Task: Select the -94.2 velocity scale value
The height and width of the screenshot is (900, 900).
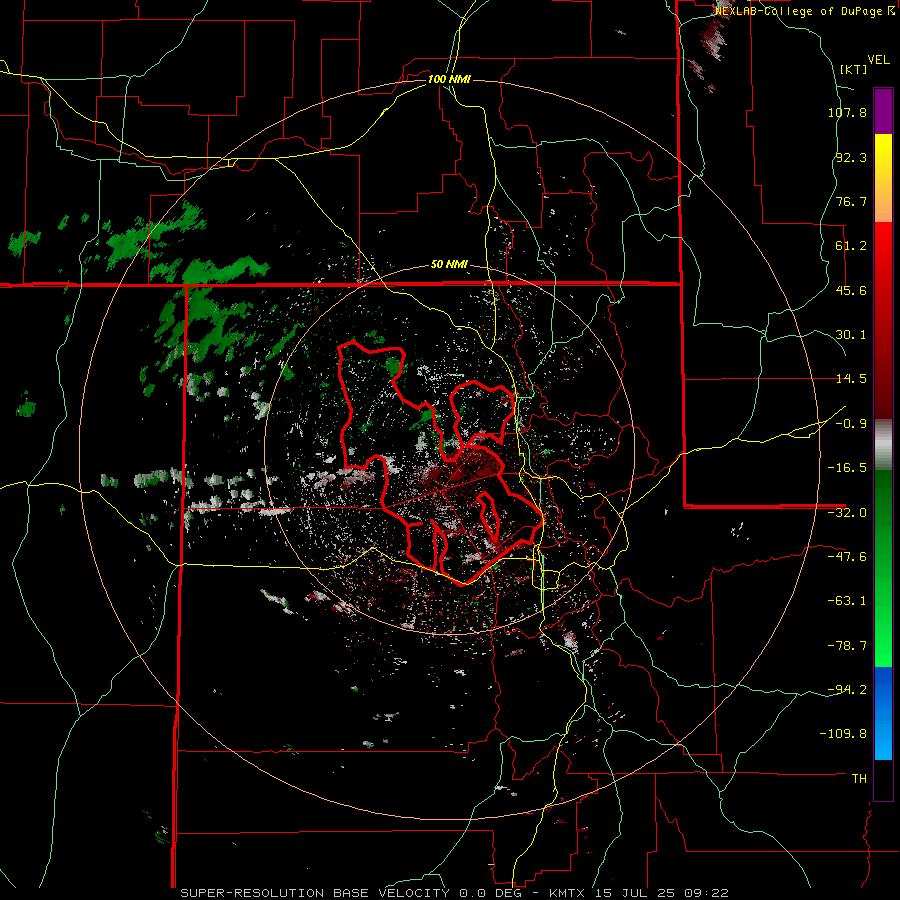Action: 847,689
